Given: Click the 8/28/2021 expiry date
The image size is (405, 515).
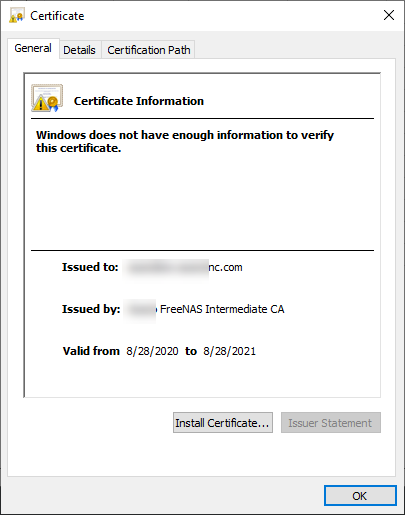Looking at the screenshot, I should 230,351.
